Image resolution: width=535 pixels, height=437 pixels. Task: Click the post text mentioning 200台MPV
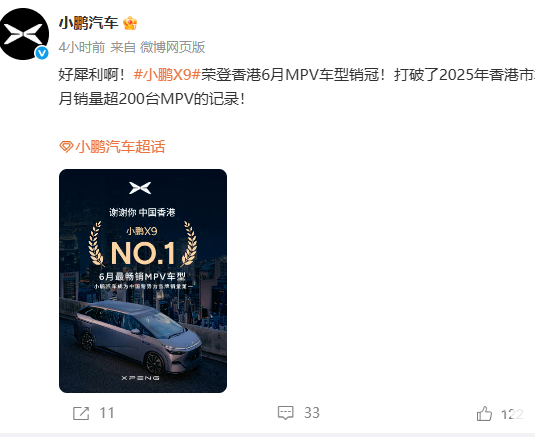[152, 99]
